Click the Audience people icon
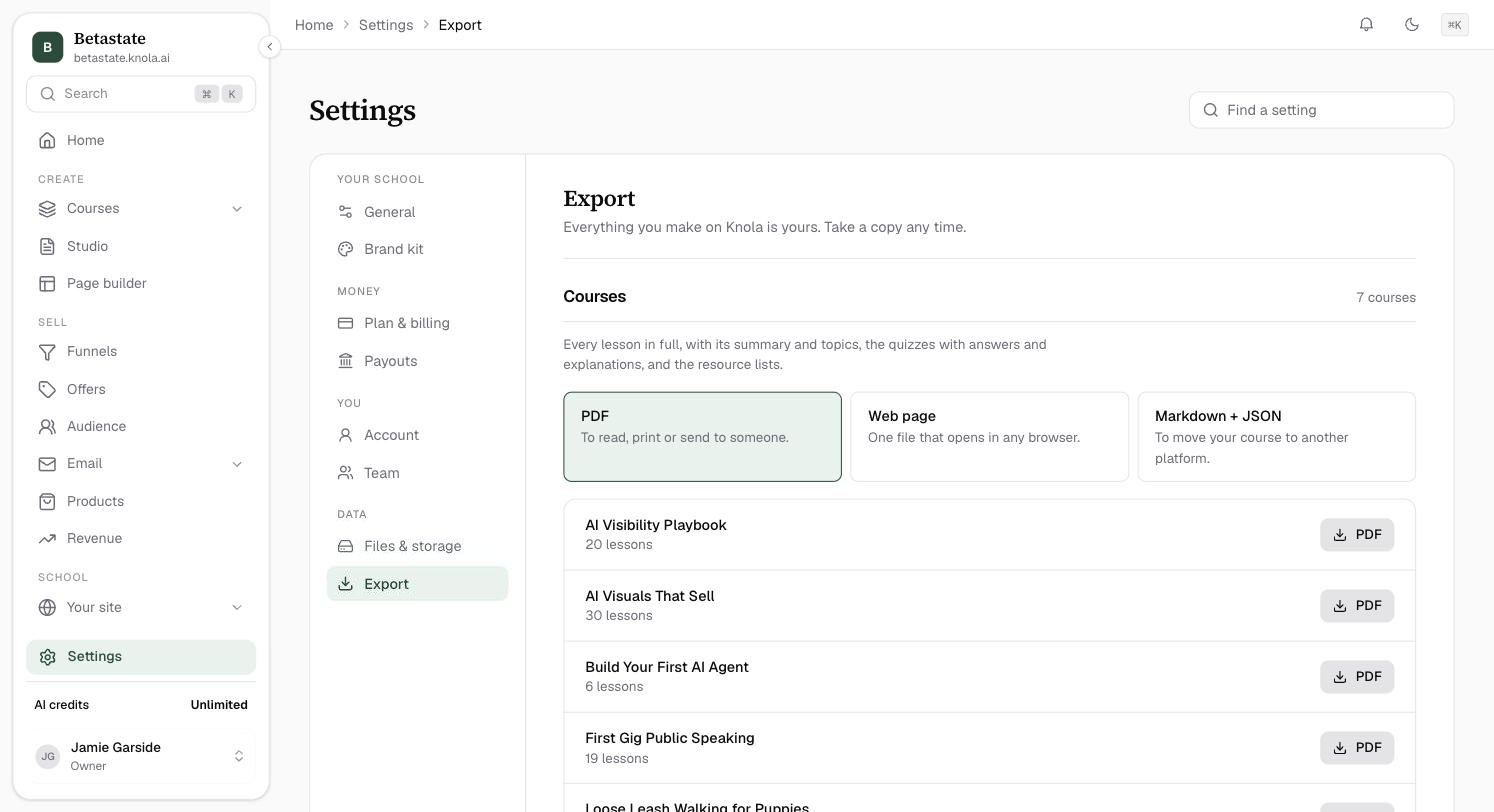1494x812 pixels. pos(47,426)
